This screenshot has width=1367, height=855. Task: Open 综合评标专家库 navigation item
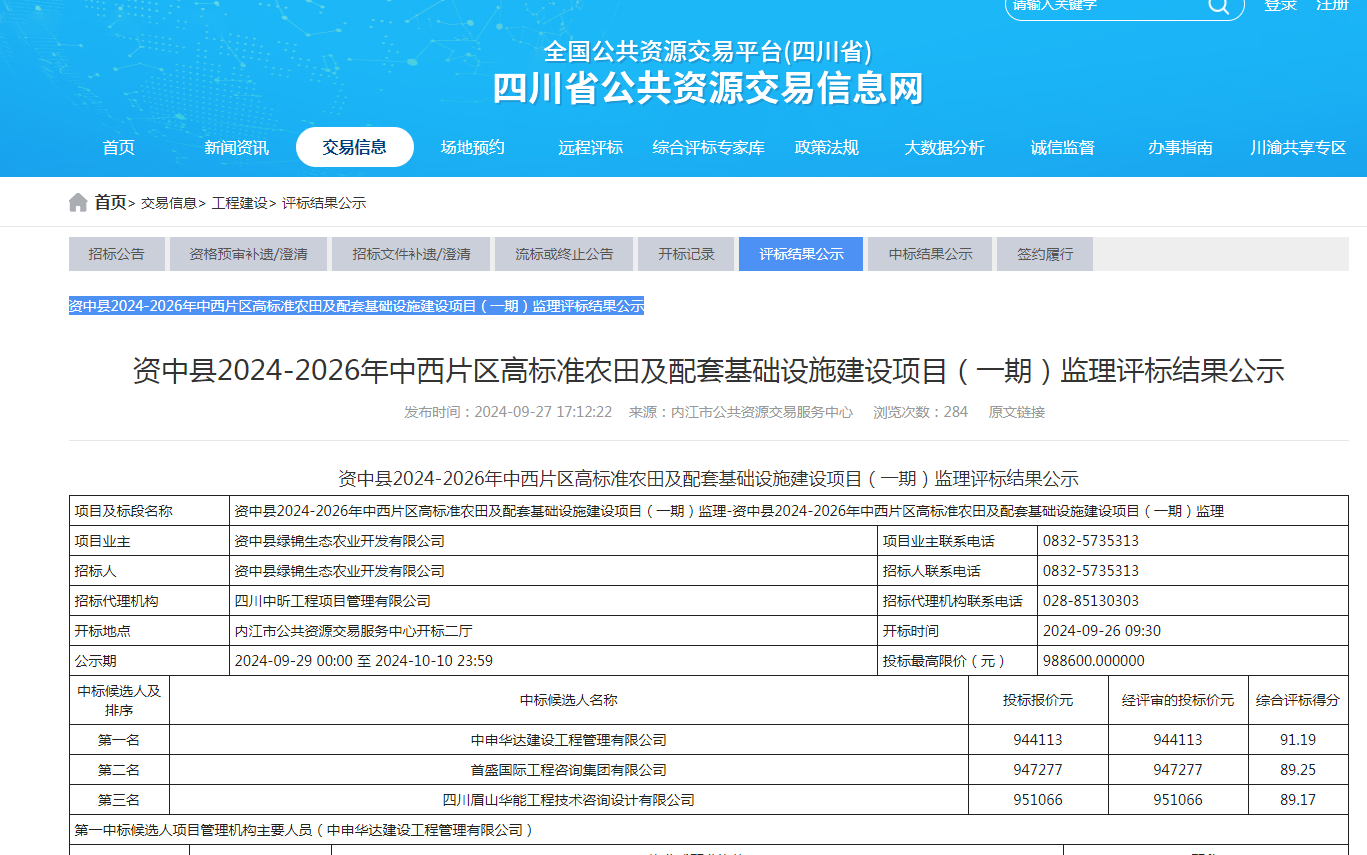tap(708, 148)
